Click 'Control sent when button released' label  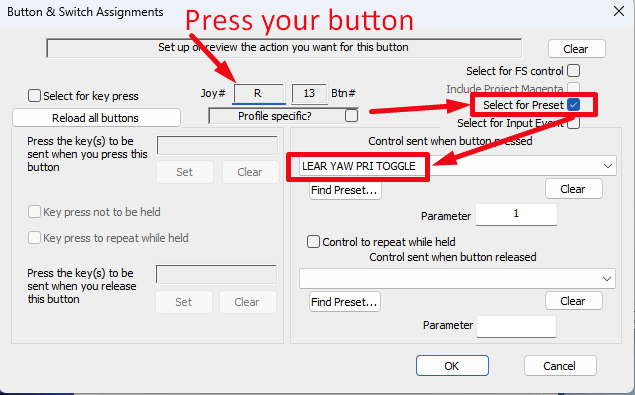[453, 257]
